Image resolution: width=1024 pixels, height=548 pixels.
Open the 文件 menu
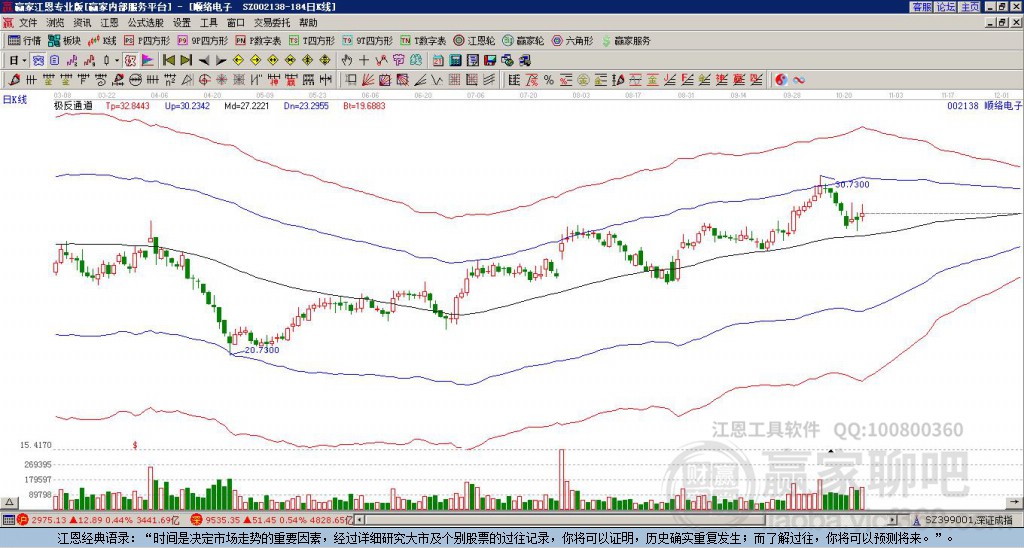click(x=28, y=23)
